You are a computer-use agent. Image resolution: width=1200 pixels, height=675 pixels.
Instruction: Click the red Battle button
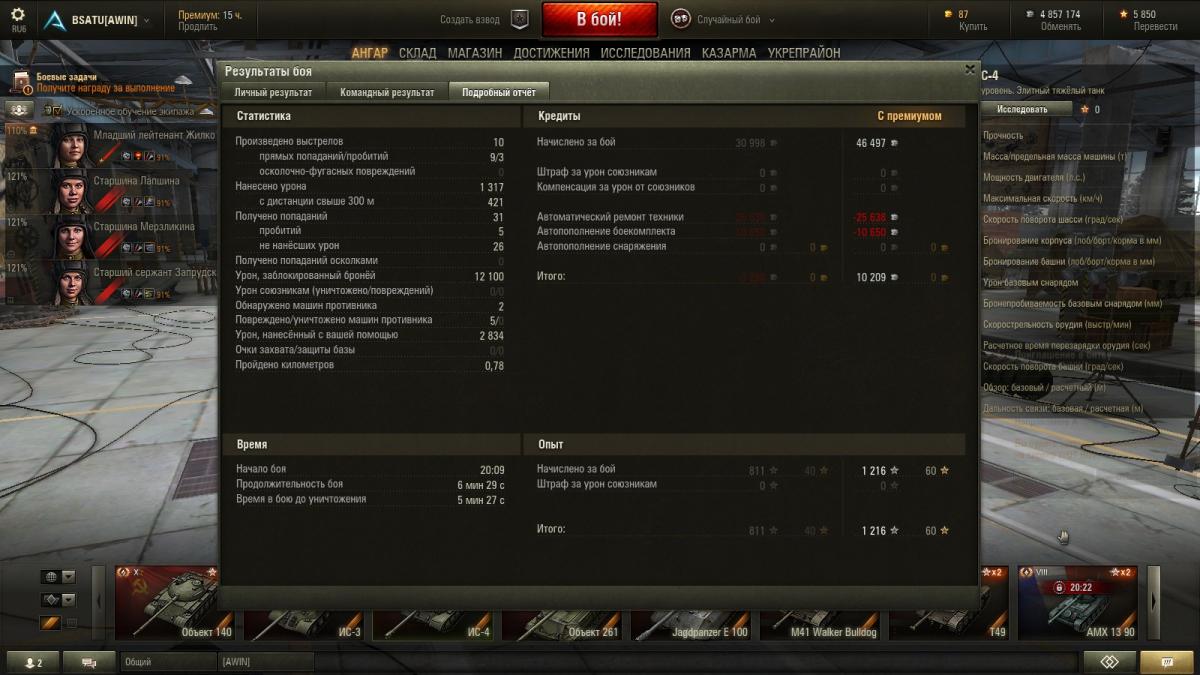[x=600, y=19]
